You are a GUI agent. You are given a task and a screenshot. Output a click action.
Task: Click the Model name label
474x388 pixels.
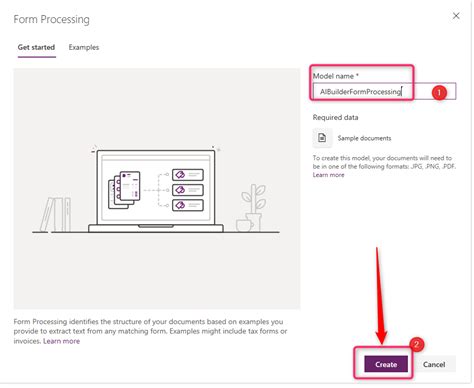click(x=336, y=76)
